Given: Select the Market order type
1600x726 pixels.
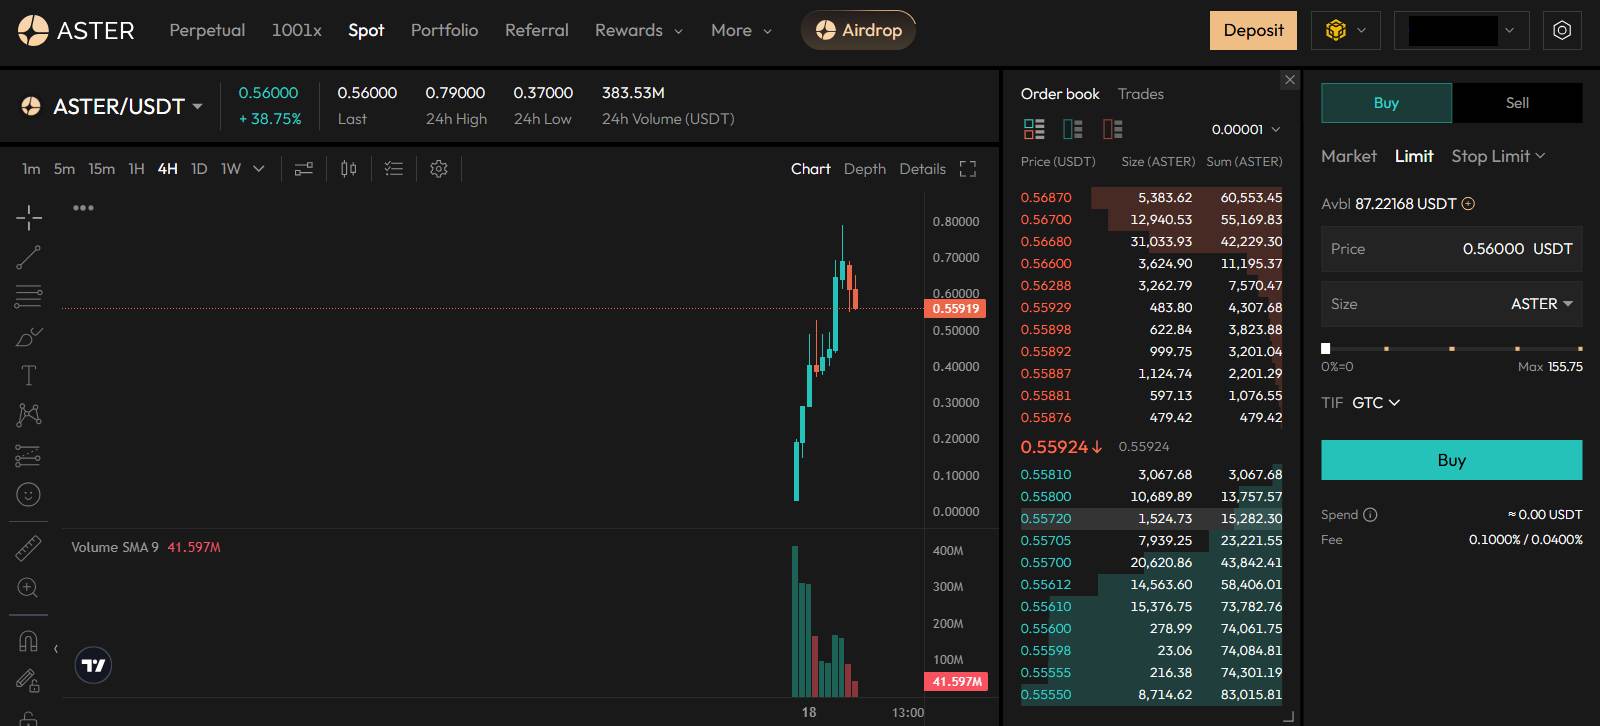Looking at the screenshot, I should coord(1349,156).
